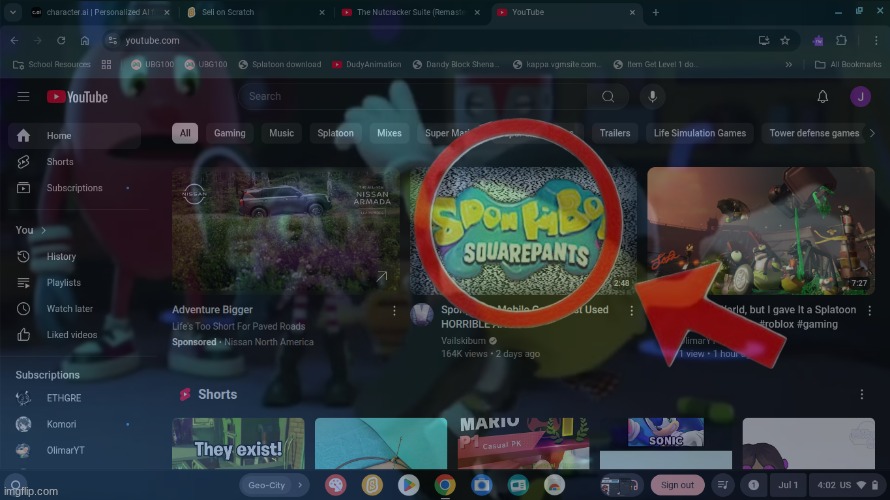This screenshot has width=890, height=500.
Task: Open Splatoon download bookmark
Action: pos(280,65)
